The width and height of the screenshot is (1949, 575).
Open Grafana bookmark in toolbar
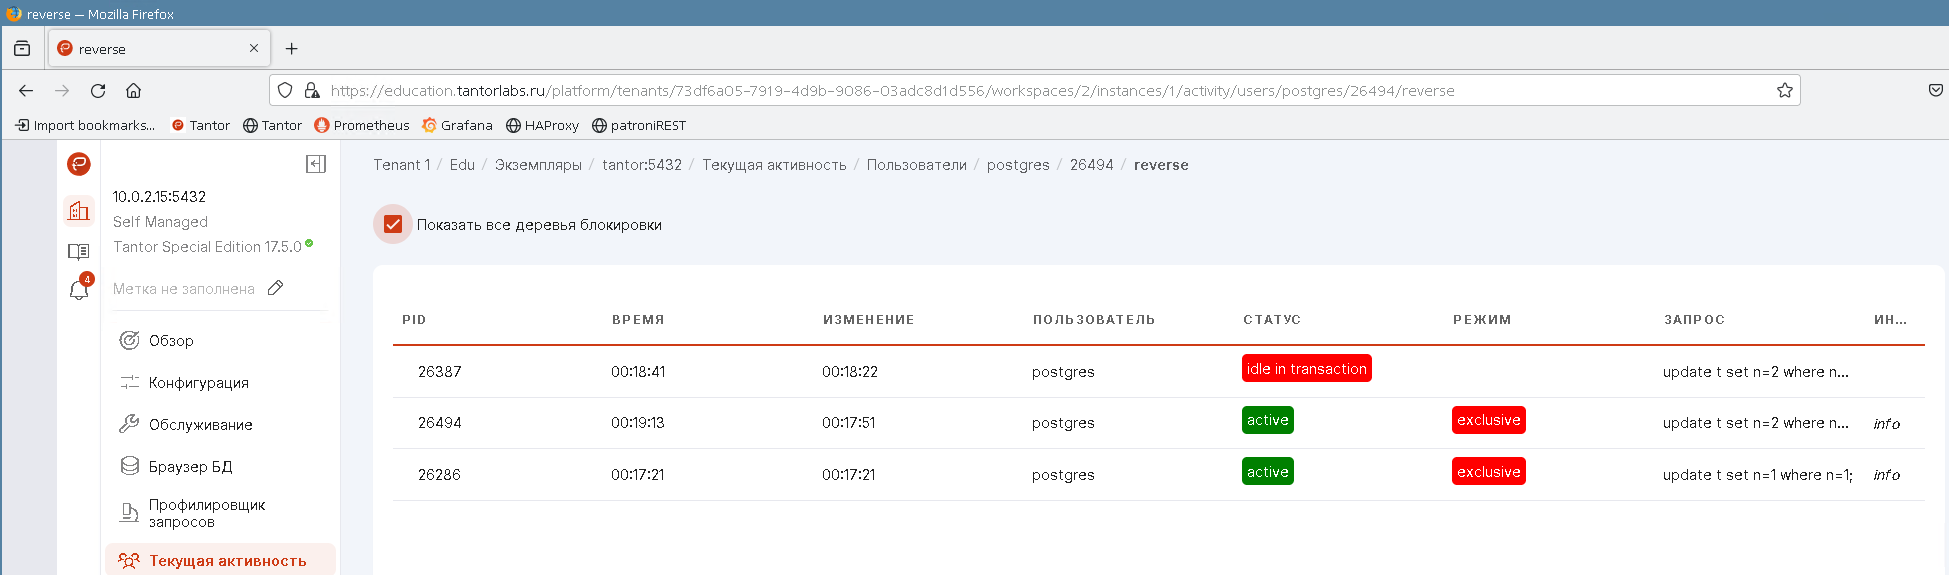[x=457, y=125]
